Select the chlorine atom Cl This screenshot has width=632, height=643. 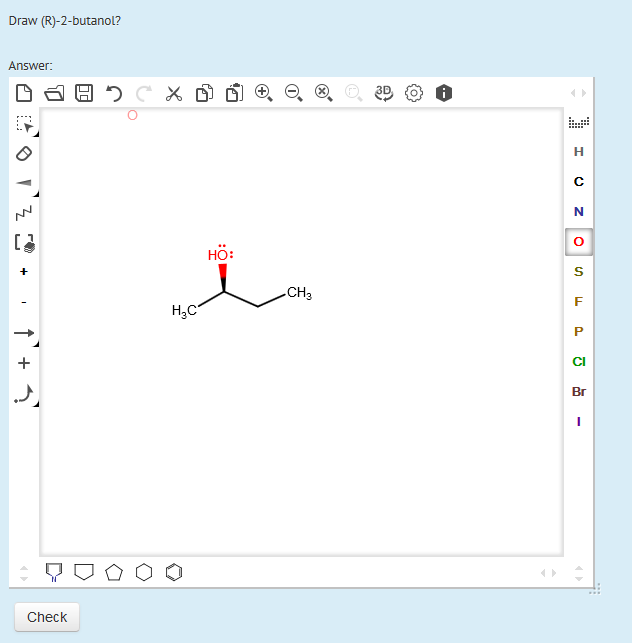(x=579, y=362)
